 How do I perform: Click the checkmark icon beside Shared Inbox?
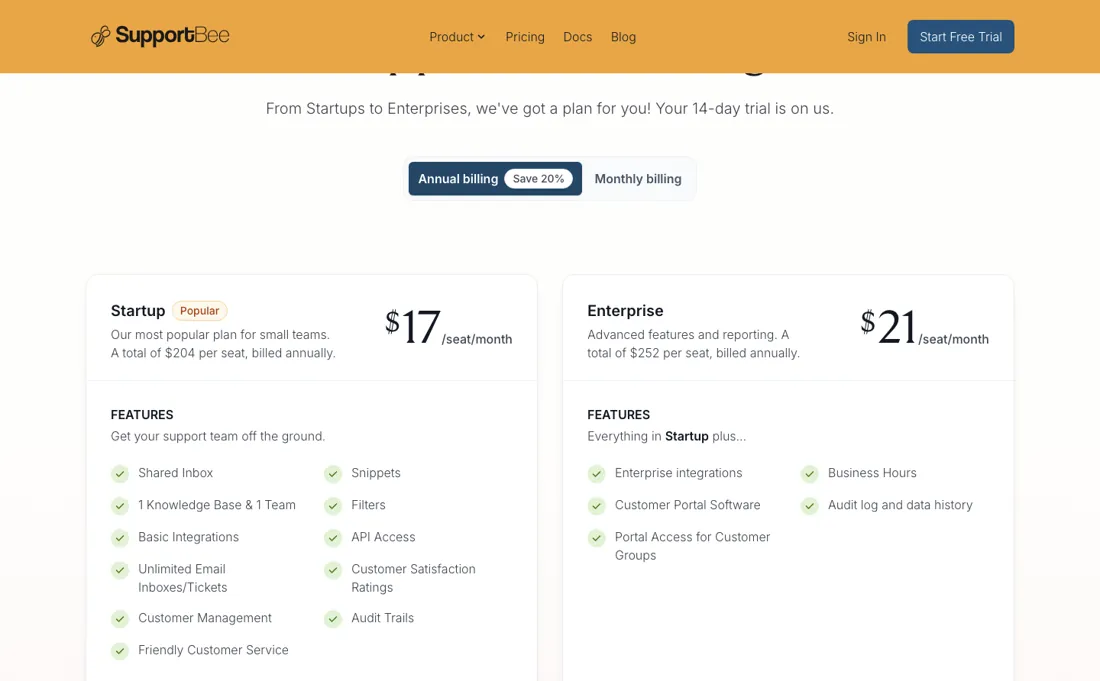tap(120, 473)
